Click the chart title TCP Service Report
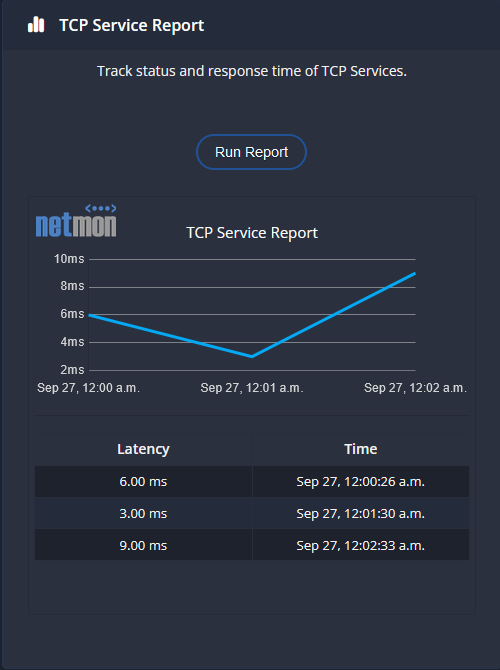 (x=252, y=233)
